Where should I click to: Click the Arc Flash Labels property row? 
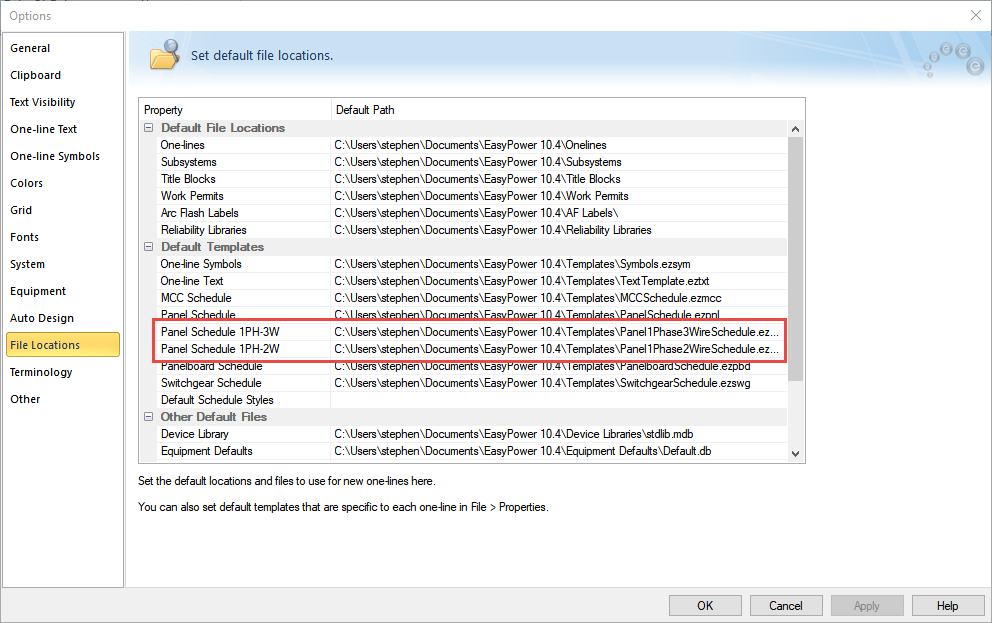[x=199, y=213]
